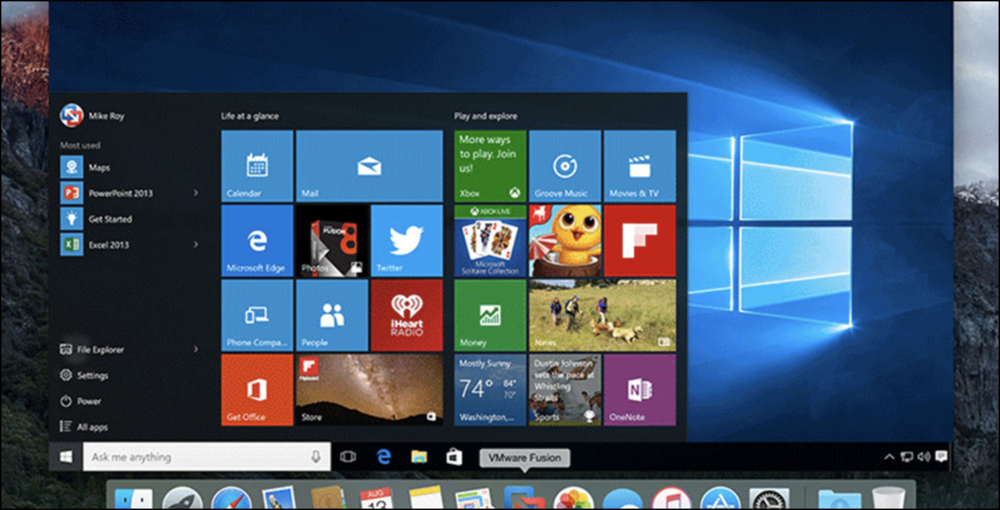This screenshot has height=510, width=1000.
Task: Click the Get Office tile
Action: (x=257, y=390)
